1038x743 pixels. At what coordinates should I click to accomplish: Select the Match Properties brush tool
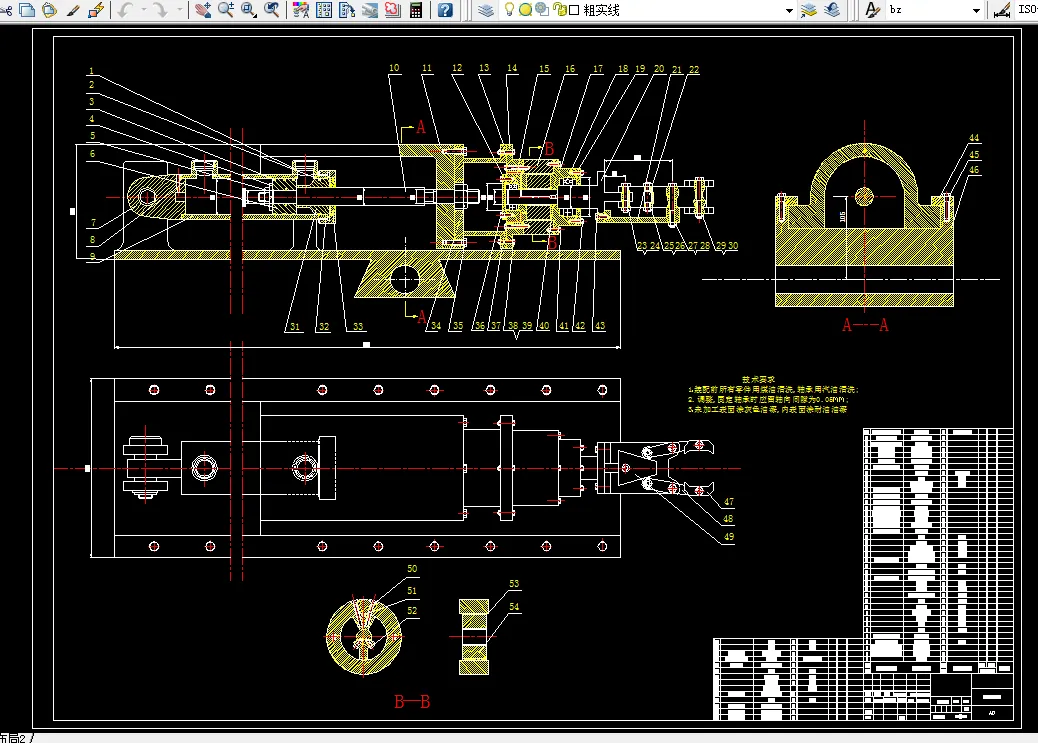coord(73,10)
